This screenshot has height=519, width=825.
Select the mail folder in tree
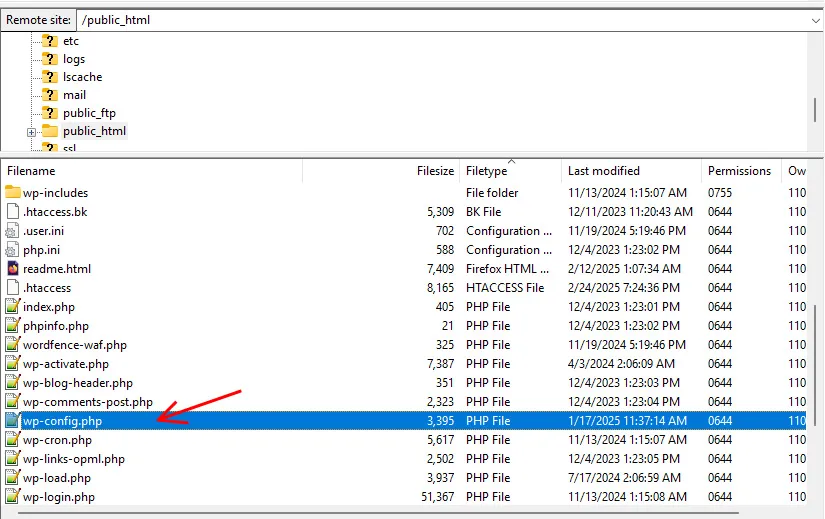74,95
